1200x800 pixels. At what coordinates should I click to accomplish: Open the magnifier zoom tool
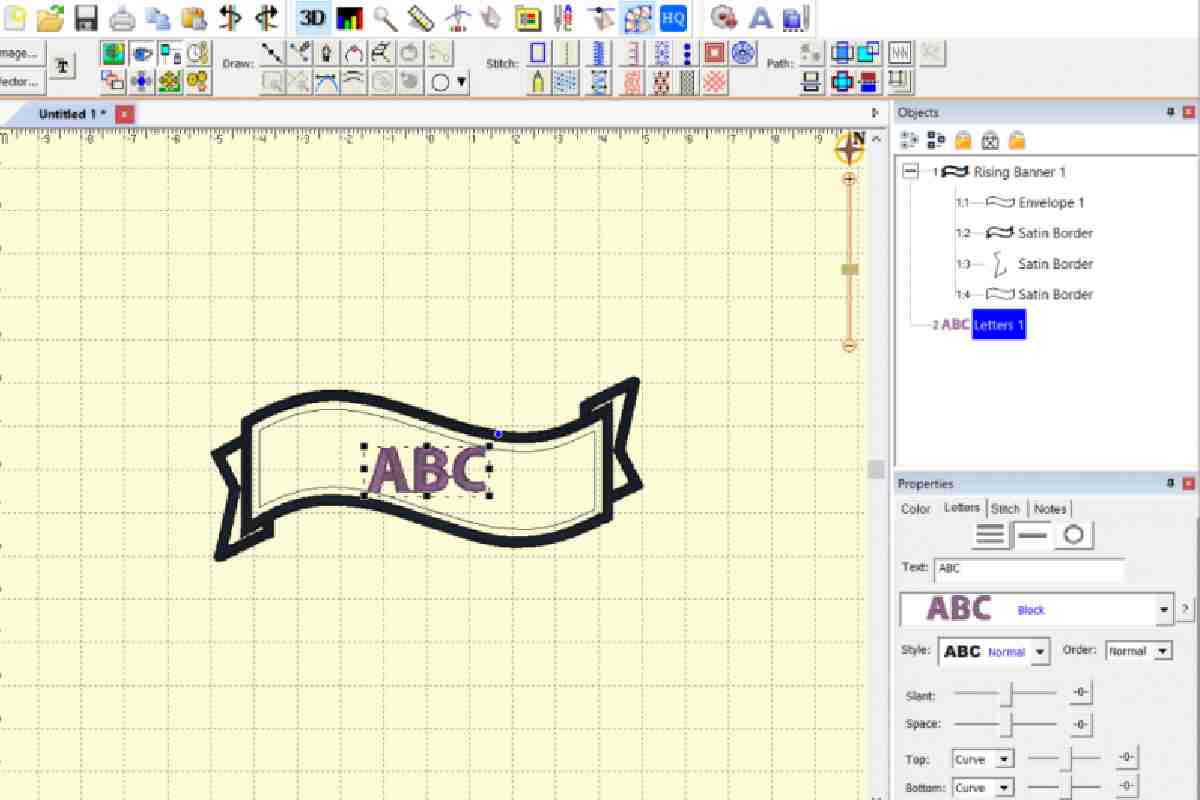[385, 17]
